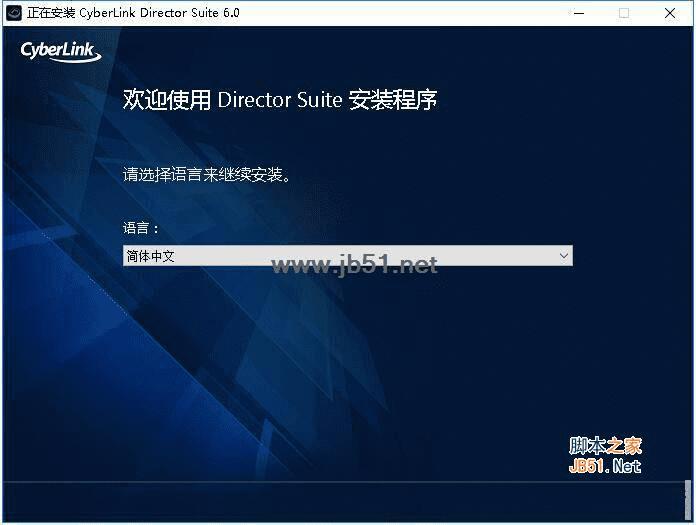Click the installer app icon in title bar
The width and height of the screenshot is (696, 525).
click(14, 13)
